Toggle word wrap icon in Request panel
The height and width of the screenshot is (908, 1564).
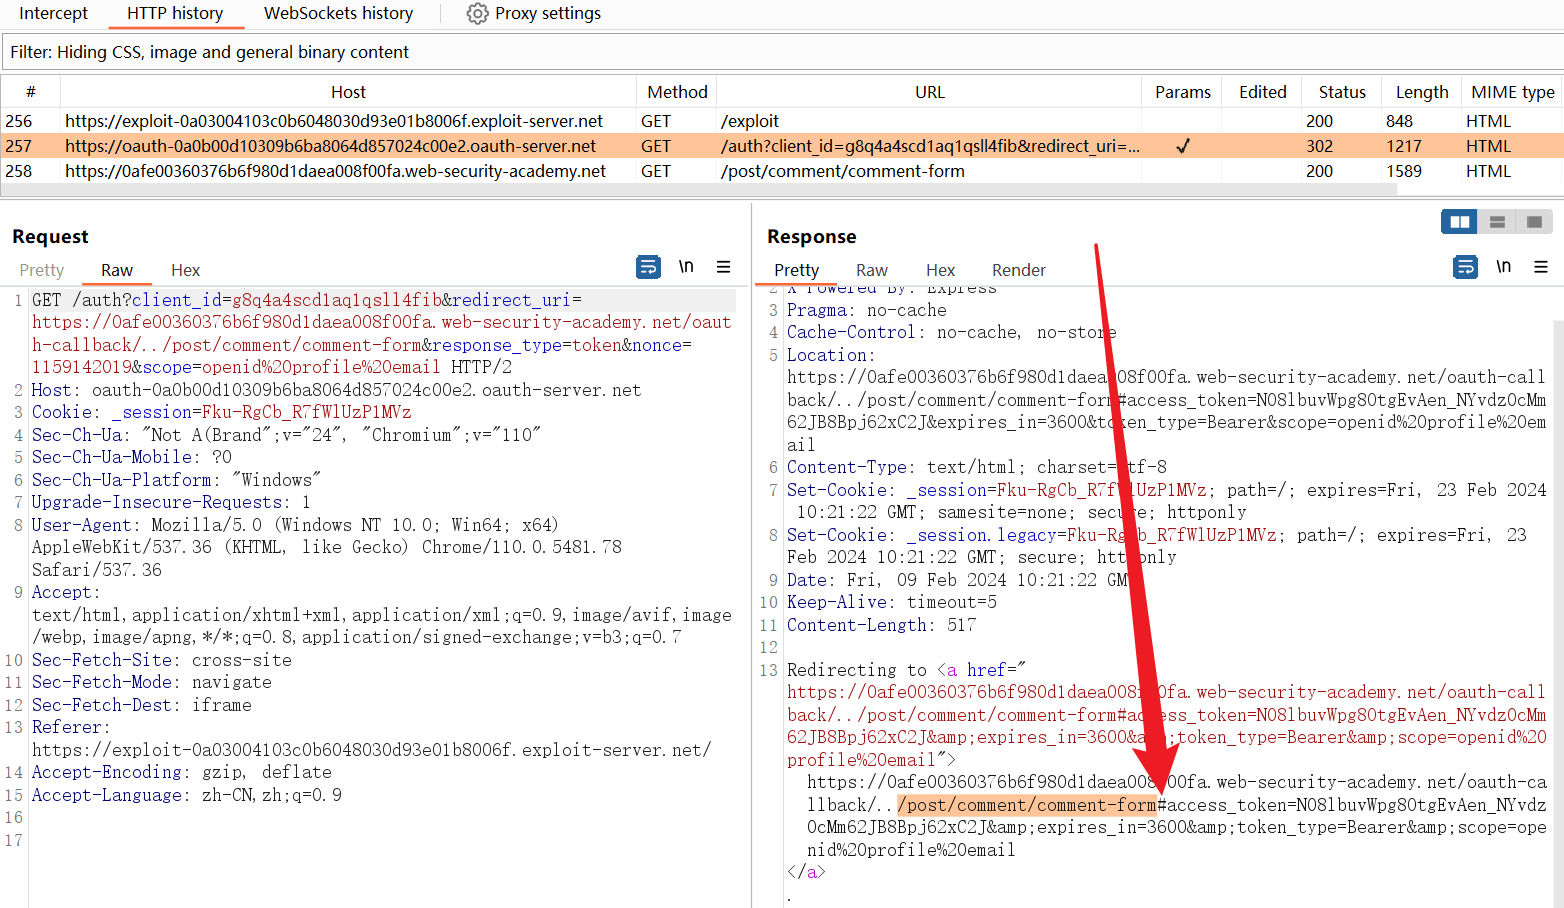pos(648,267)
